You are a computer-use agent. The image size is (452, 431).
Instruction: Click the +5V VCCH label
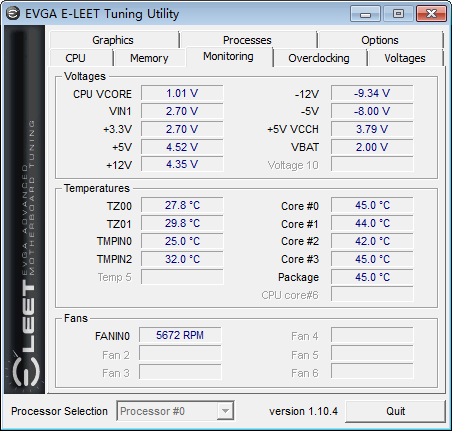[x=293, y=129]
